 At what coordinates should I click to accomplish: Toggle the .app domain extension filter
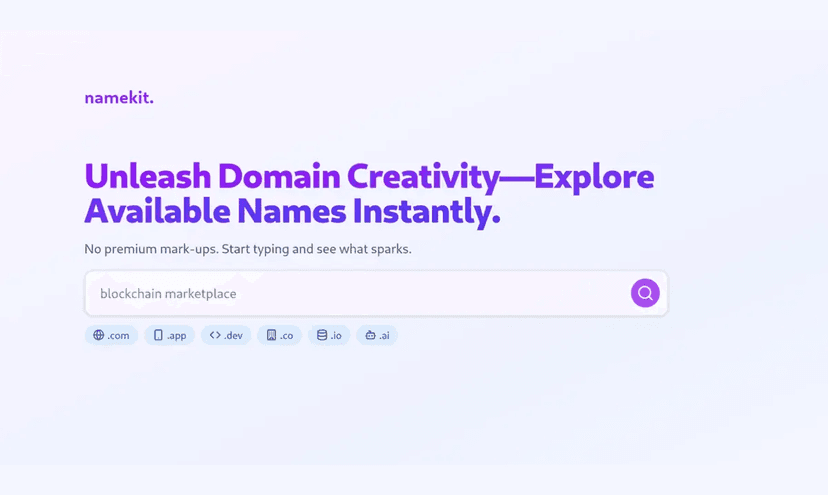[169, 335]
